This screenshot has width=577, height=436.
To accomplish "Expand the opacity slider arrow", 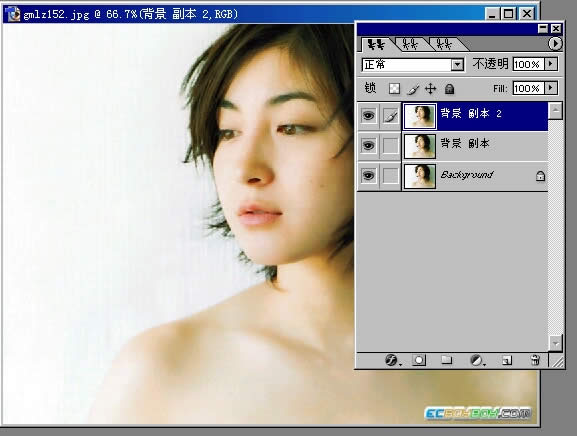I will point(551,64).
